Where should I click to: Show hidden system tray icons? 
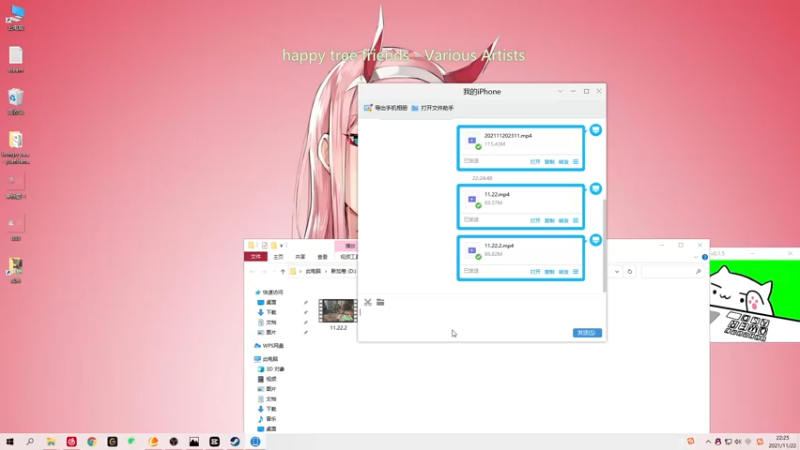(708, 442)
